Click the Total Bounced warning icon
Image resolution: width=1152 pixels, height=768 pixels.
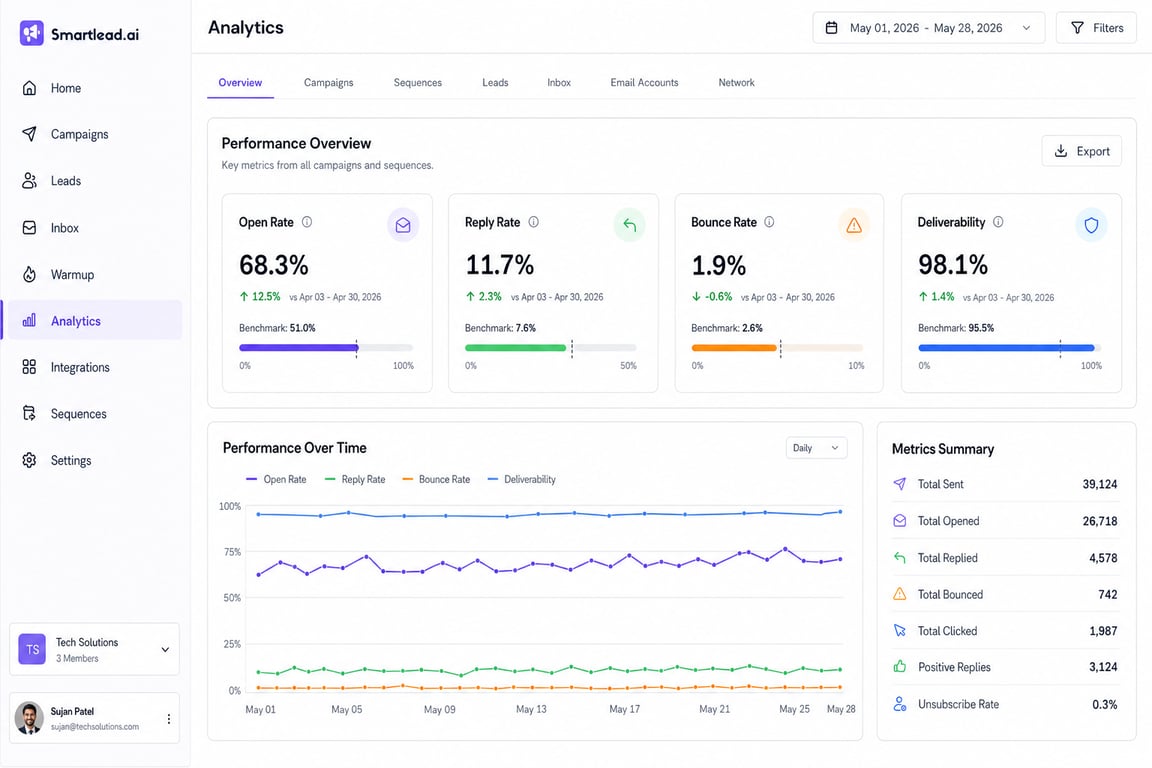900,594
